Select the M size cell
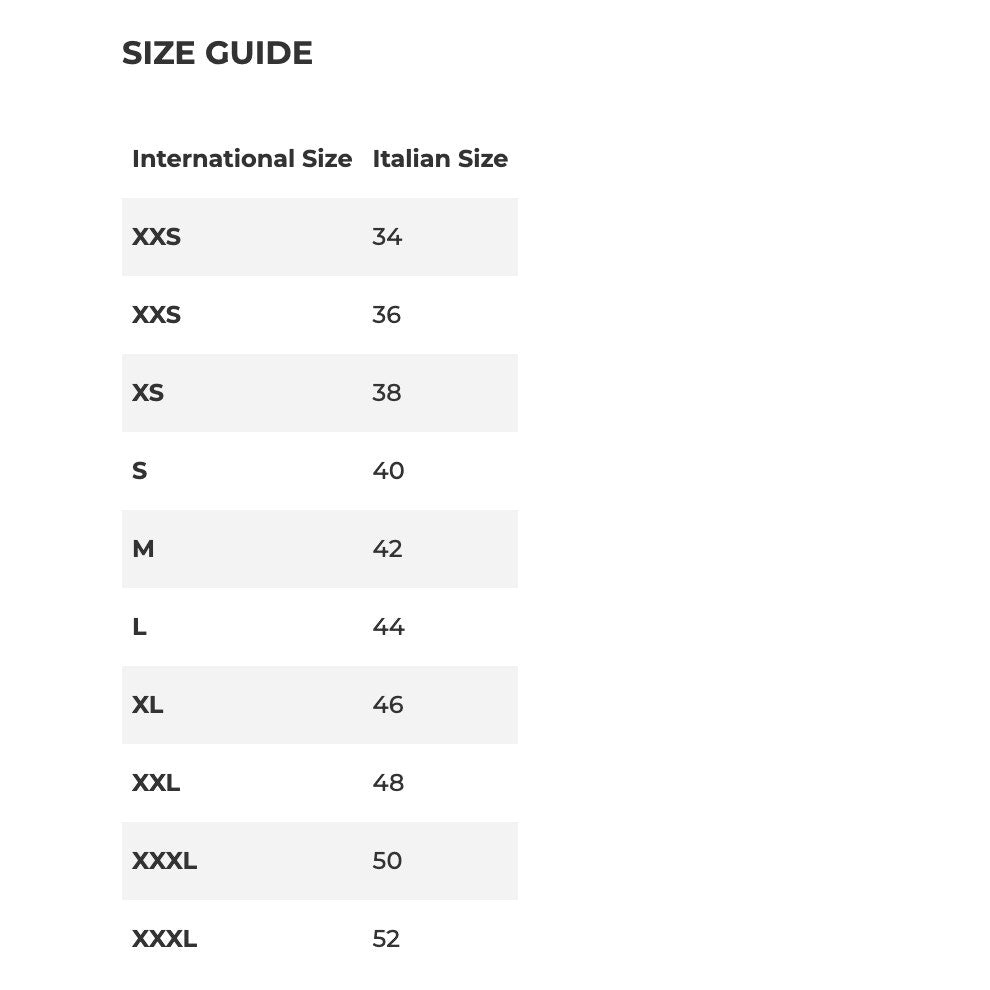The image size is (990, 990). [x=143, y=549]
